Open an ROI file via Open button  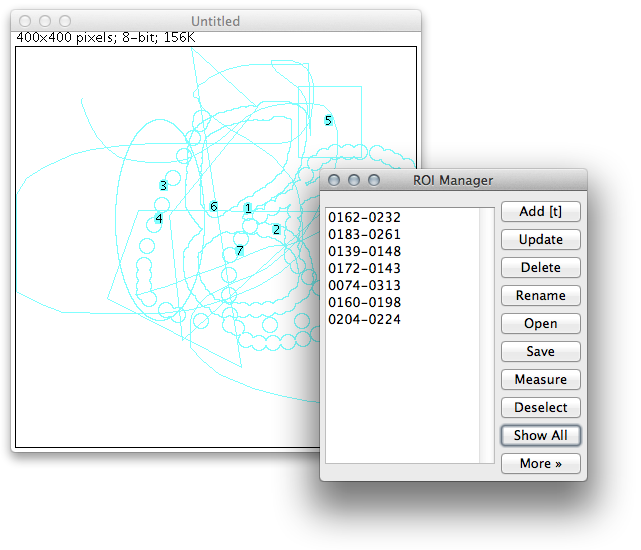(x=540, y=323)
